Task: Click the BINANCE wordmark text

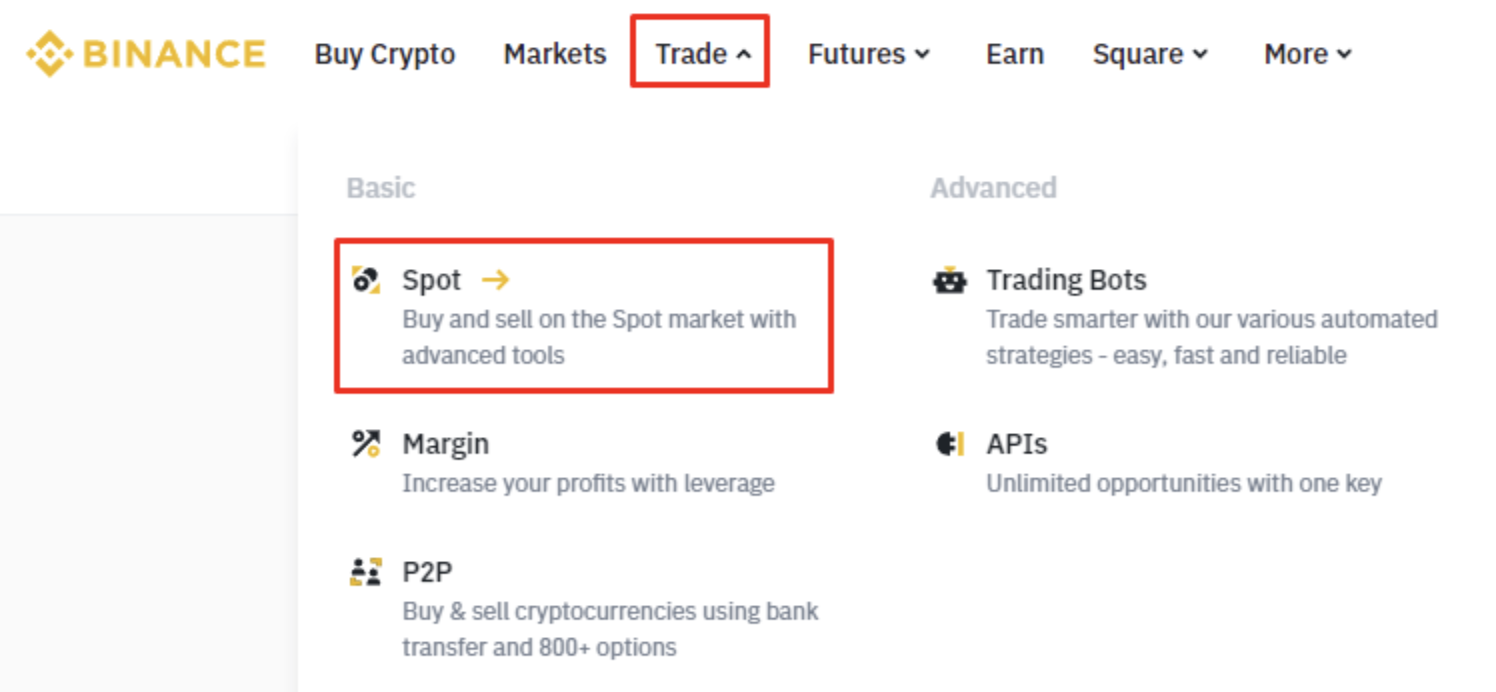Action: [174, 54]
